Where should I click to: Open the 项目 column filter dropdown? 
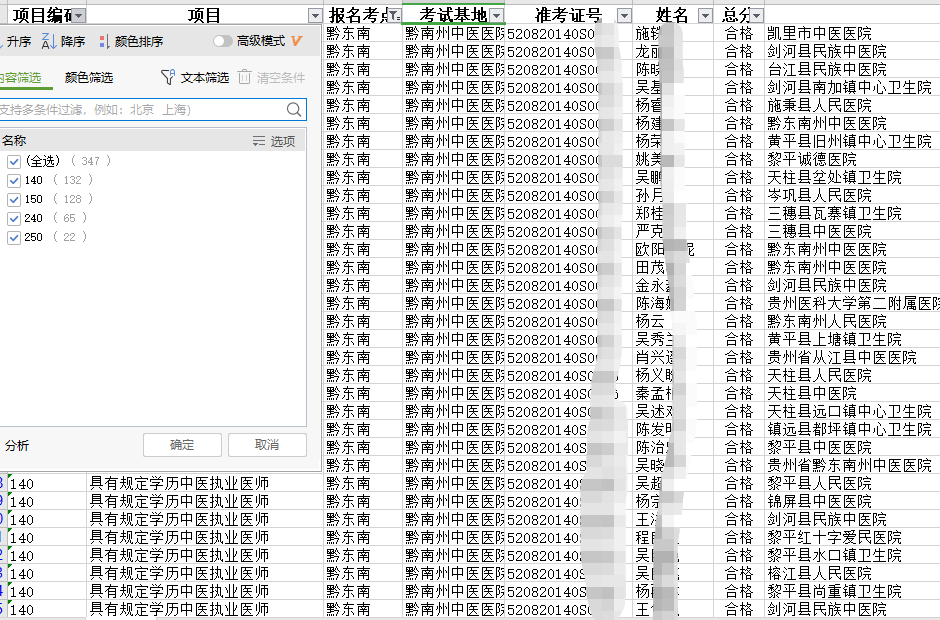[x=315, y=15]
